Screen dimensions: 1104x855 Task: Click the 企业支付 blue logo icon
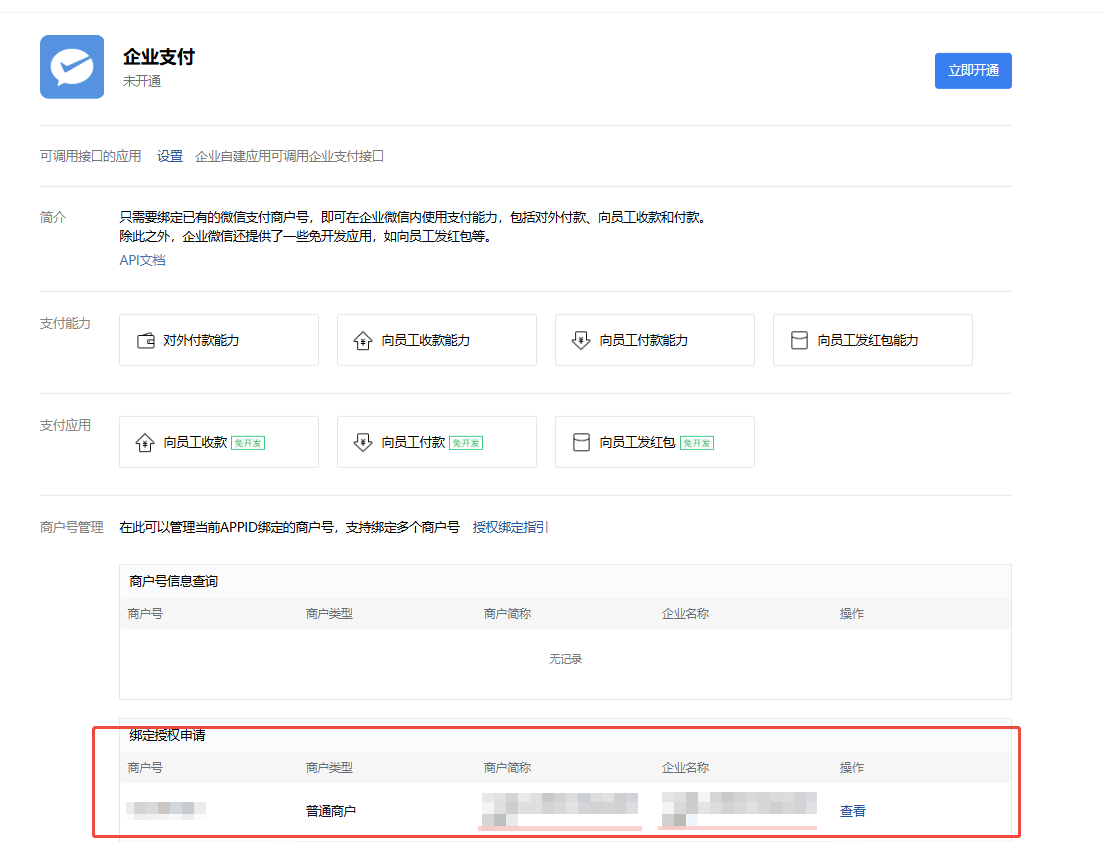pyautogui.click(x=72, y=67)
